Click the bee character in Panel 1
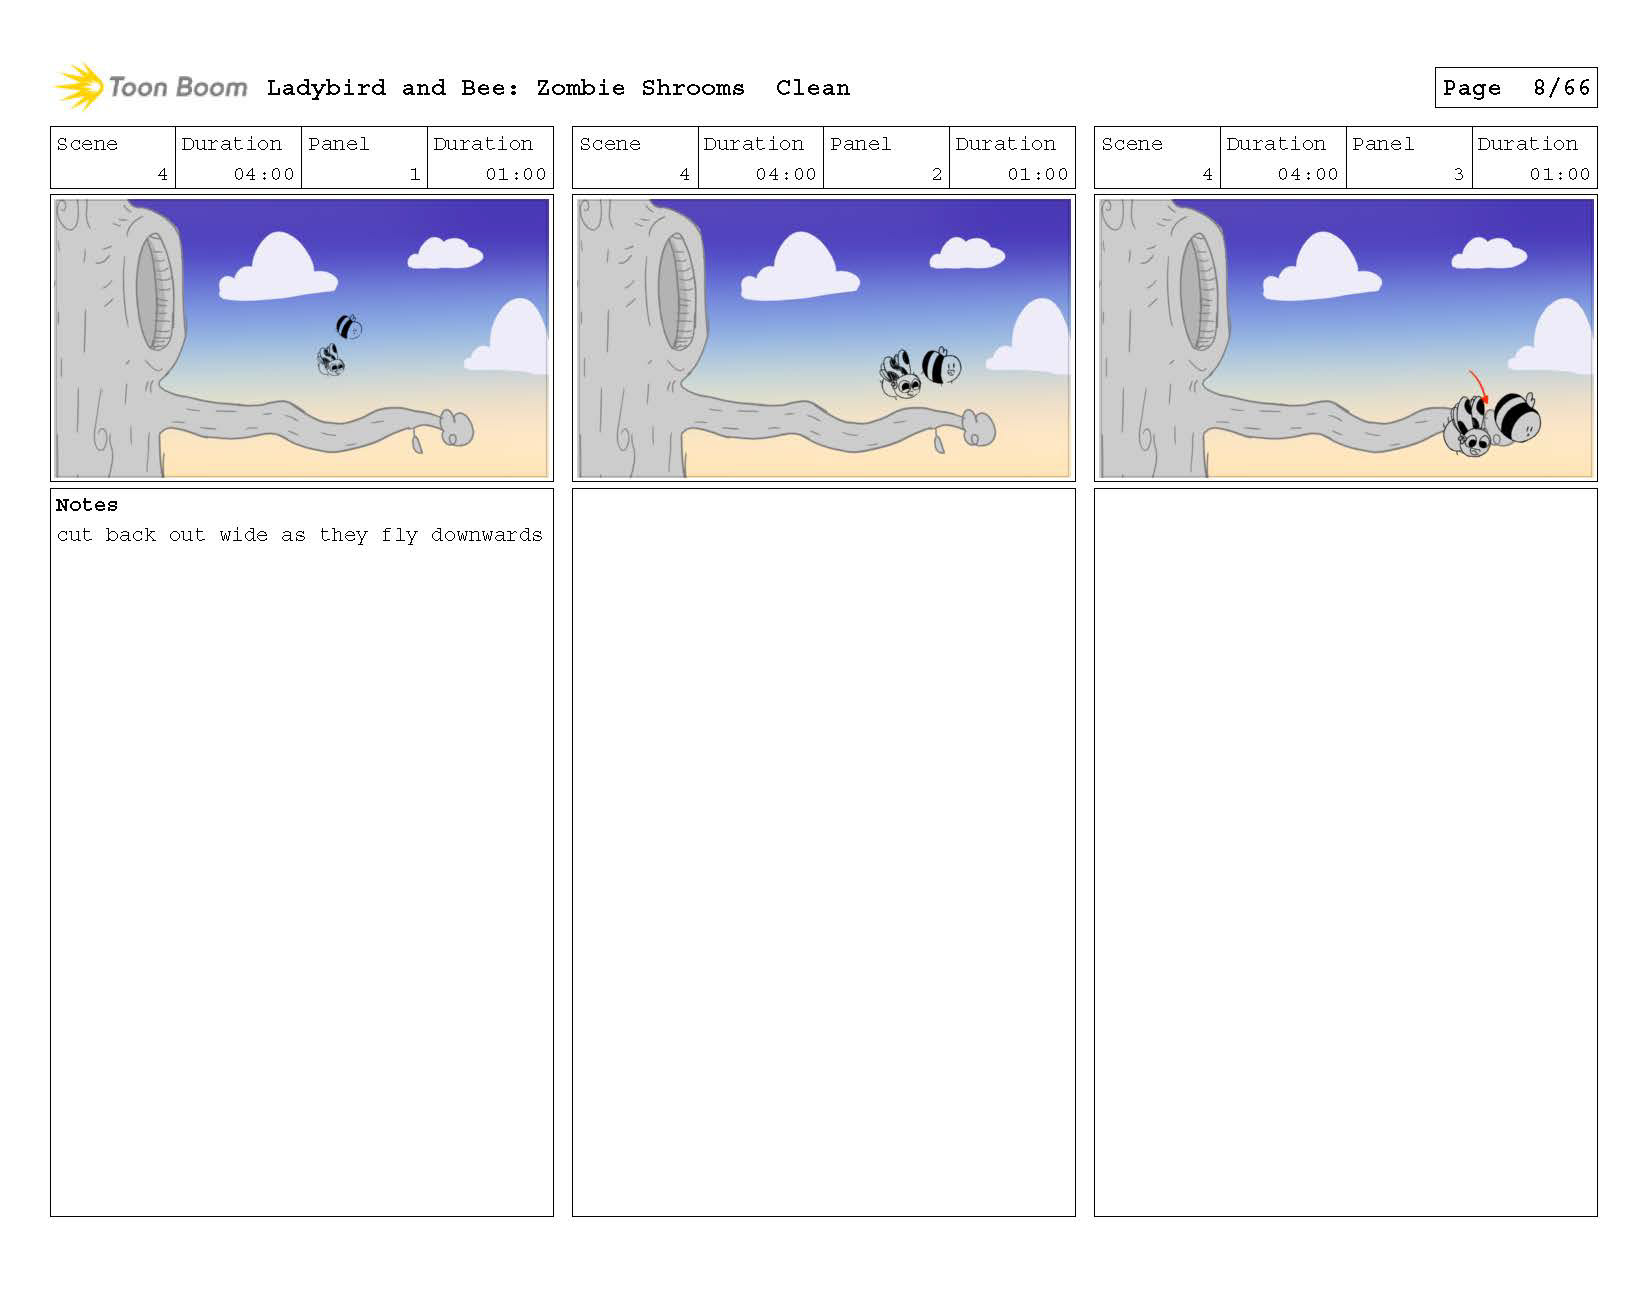Screen dimensions: 1648x1293 pos(348,326)
